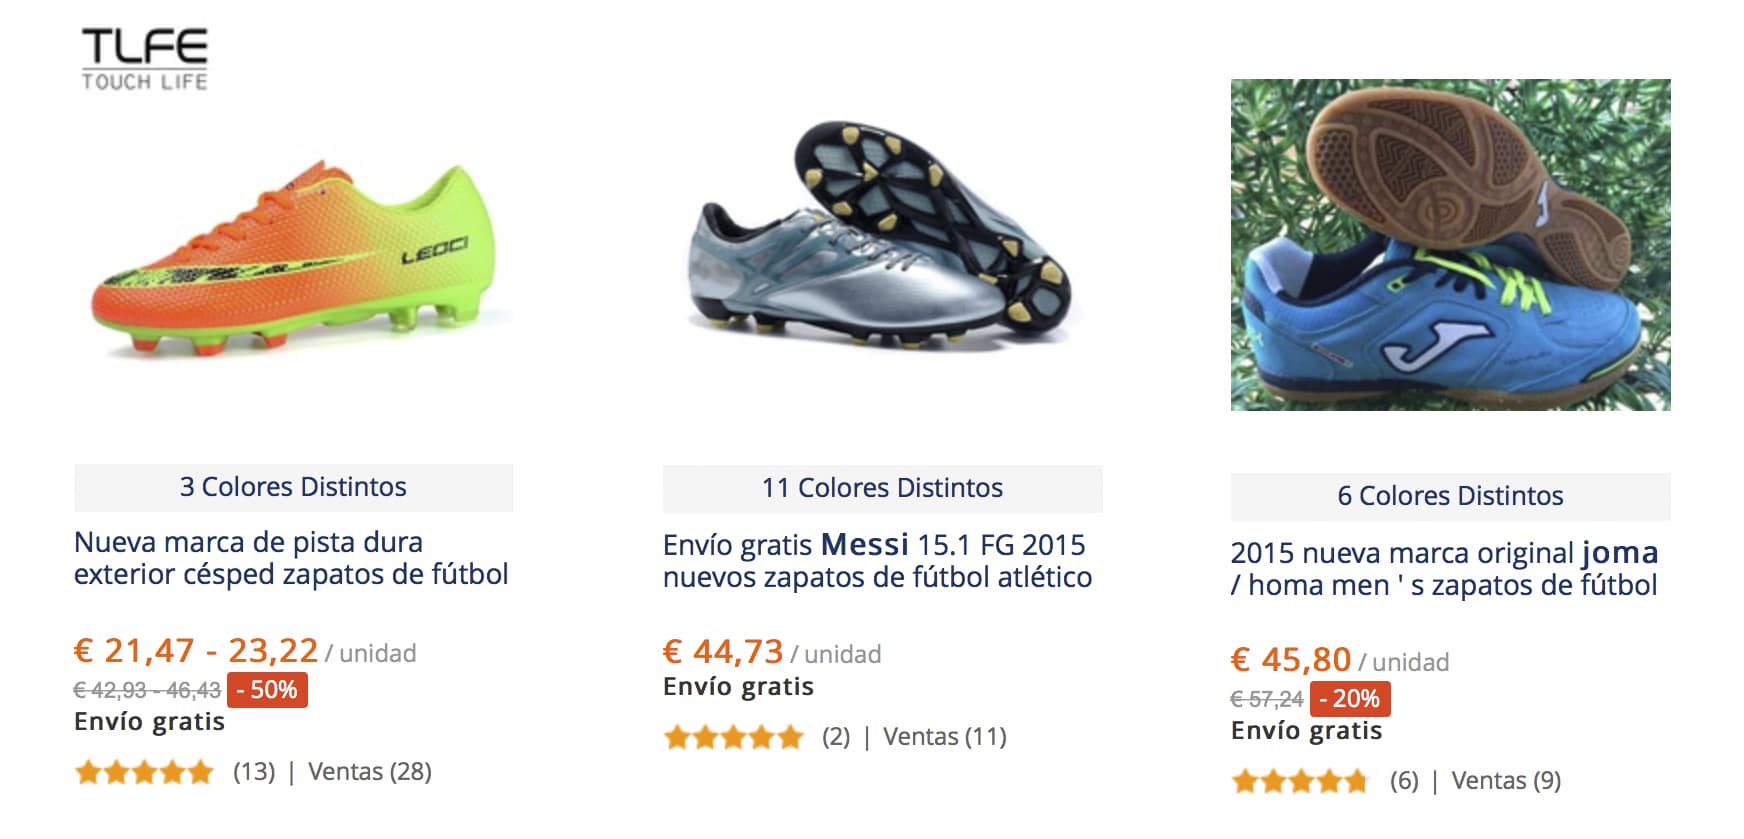Open Nueva marca de pista dura link

click(291, 558)
